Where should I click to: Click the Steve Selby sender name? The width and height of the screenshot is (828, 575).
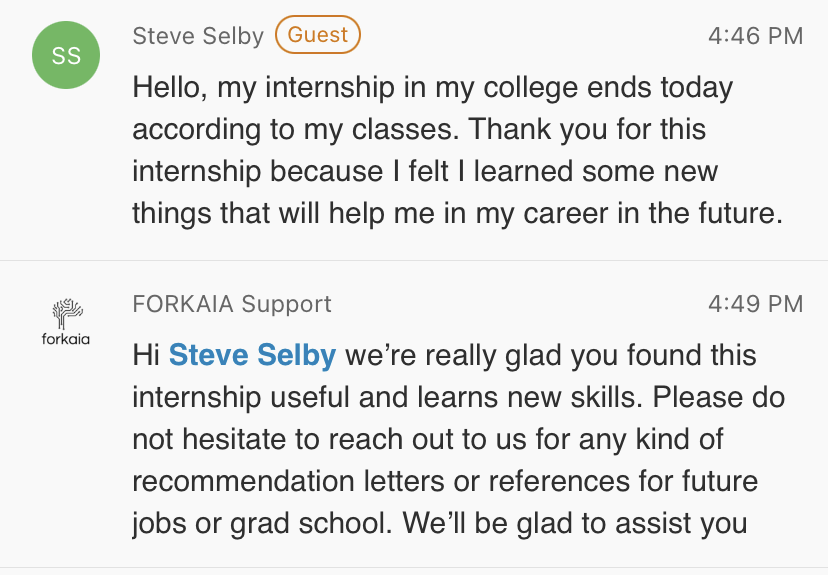click(198, 36)
